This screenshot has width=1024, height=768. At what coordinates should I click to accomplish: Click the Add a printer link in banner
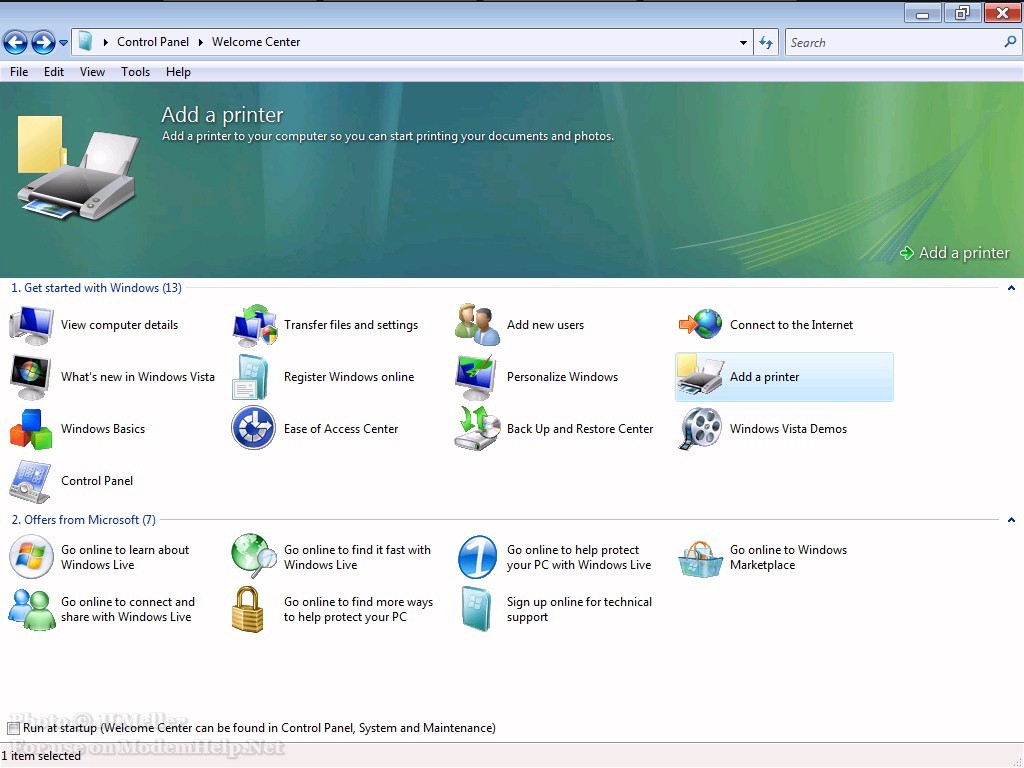pos(955,253)
